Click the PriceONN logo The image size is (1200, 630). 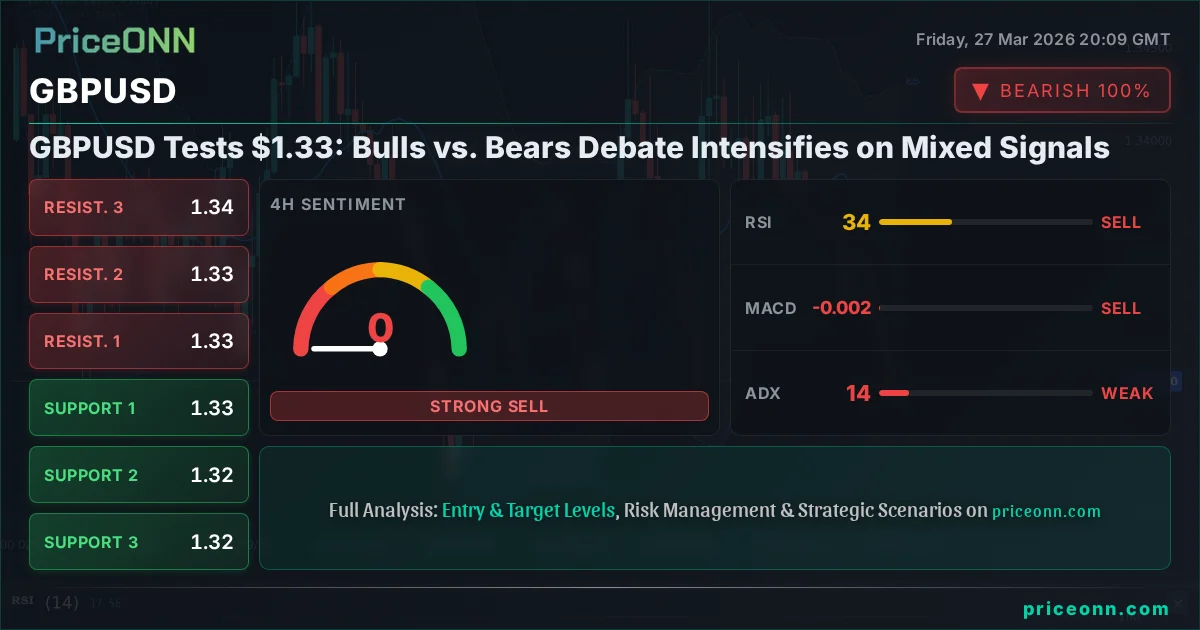click(114, 40)
